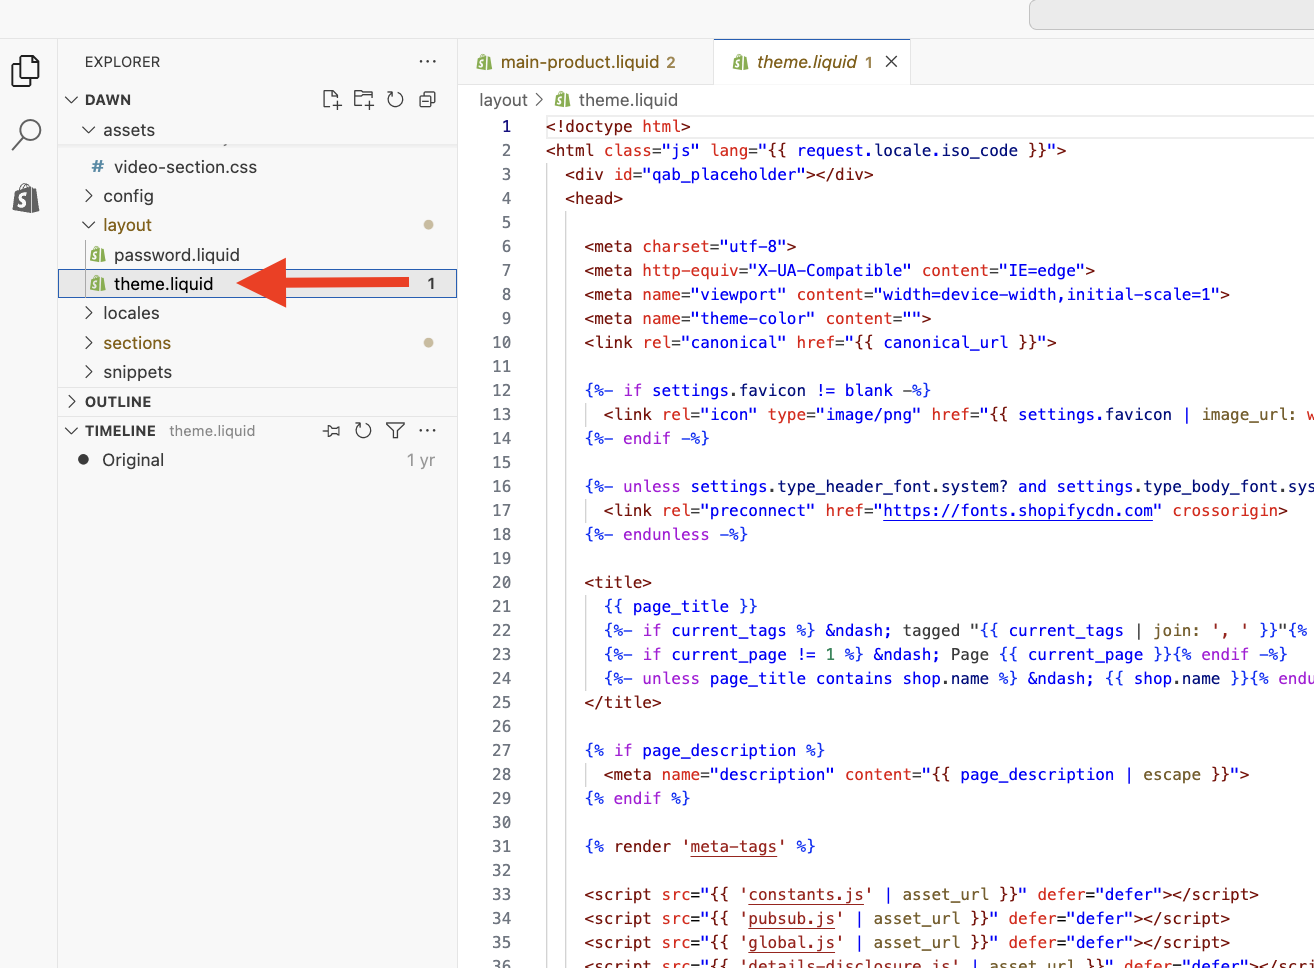The width and height of the screenshot is (1314, 968).
Task: Open the Shopify extension panel
Action: click(26, 198)
